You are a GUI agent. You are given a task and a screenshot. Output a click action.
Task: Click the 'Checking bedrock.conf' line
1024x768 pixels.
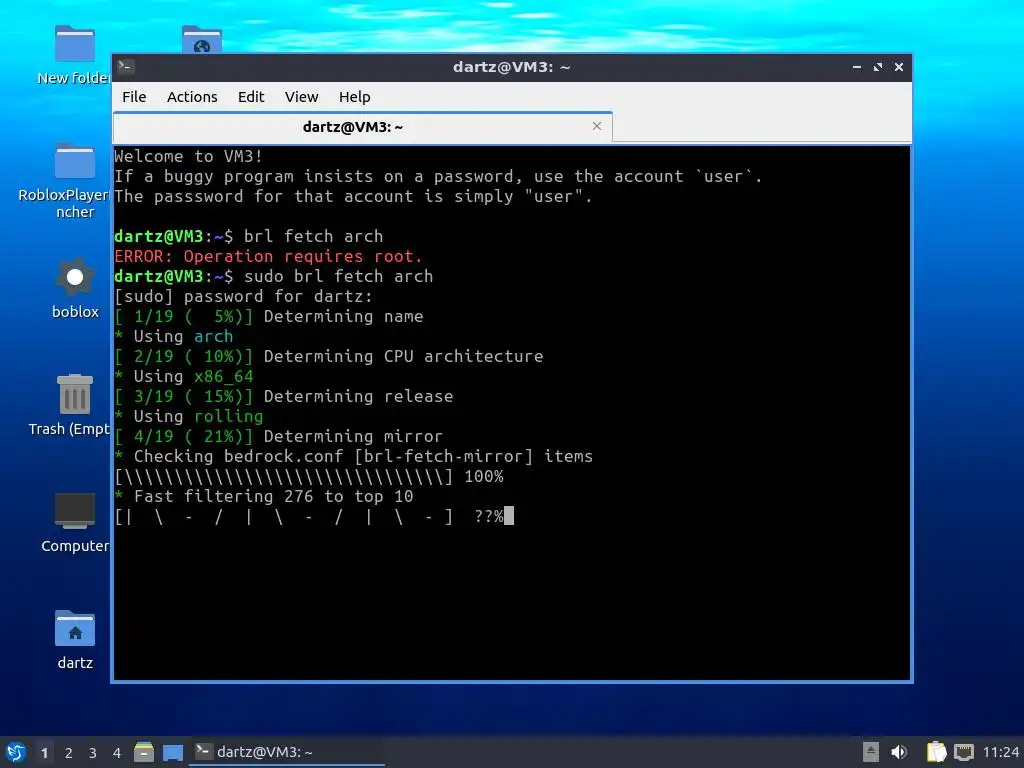pyautogui.click(x=353, y=456)
